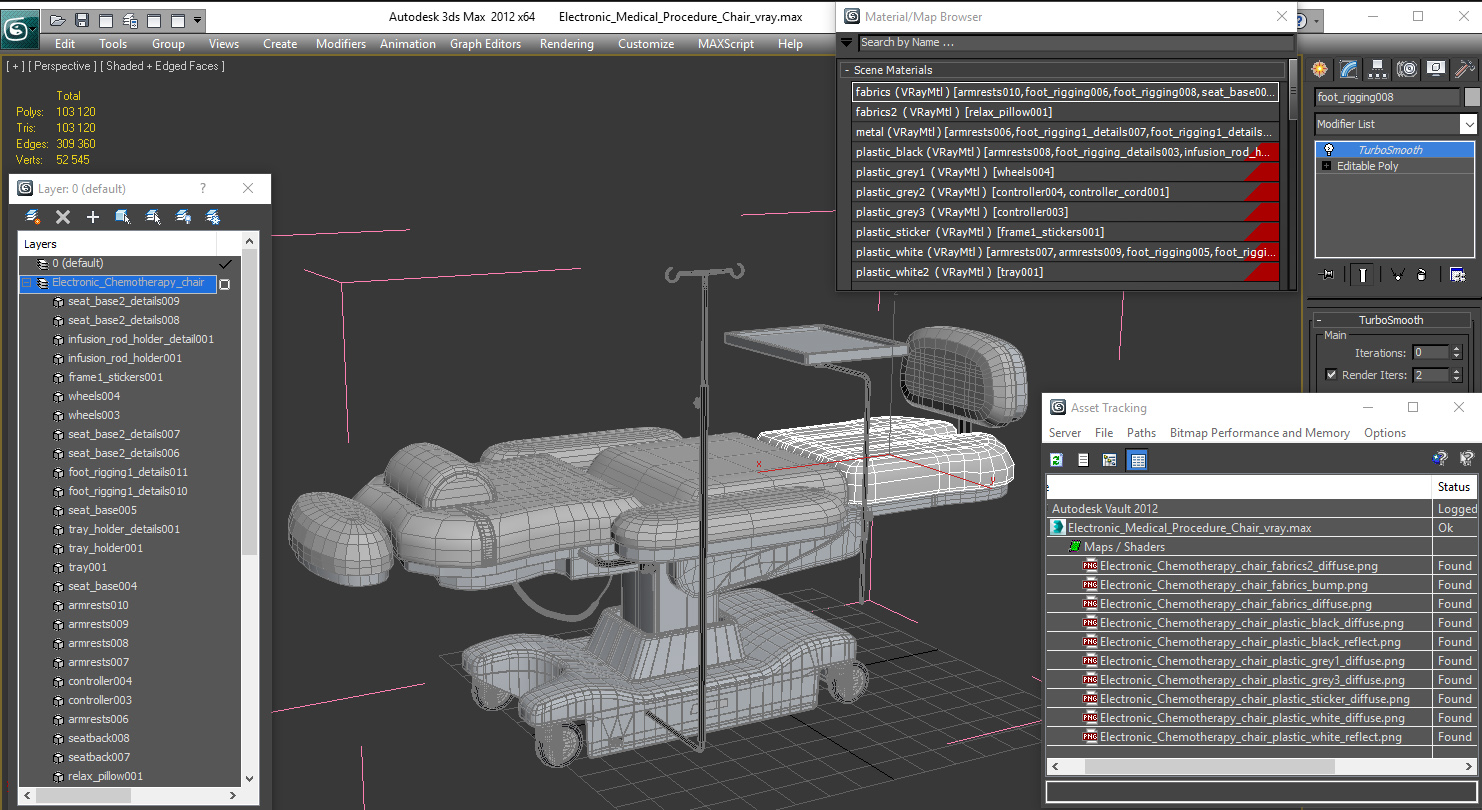Toggle the TurboSmooth modifier lightbulb
This screenshot has height=810, width=1482.
tap(1329, 150)
